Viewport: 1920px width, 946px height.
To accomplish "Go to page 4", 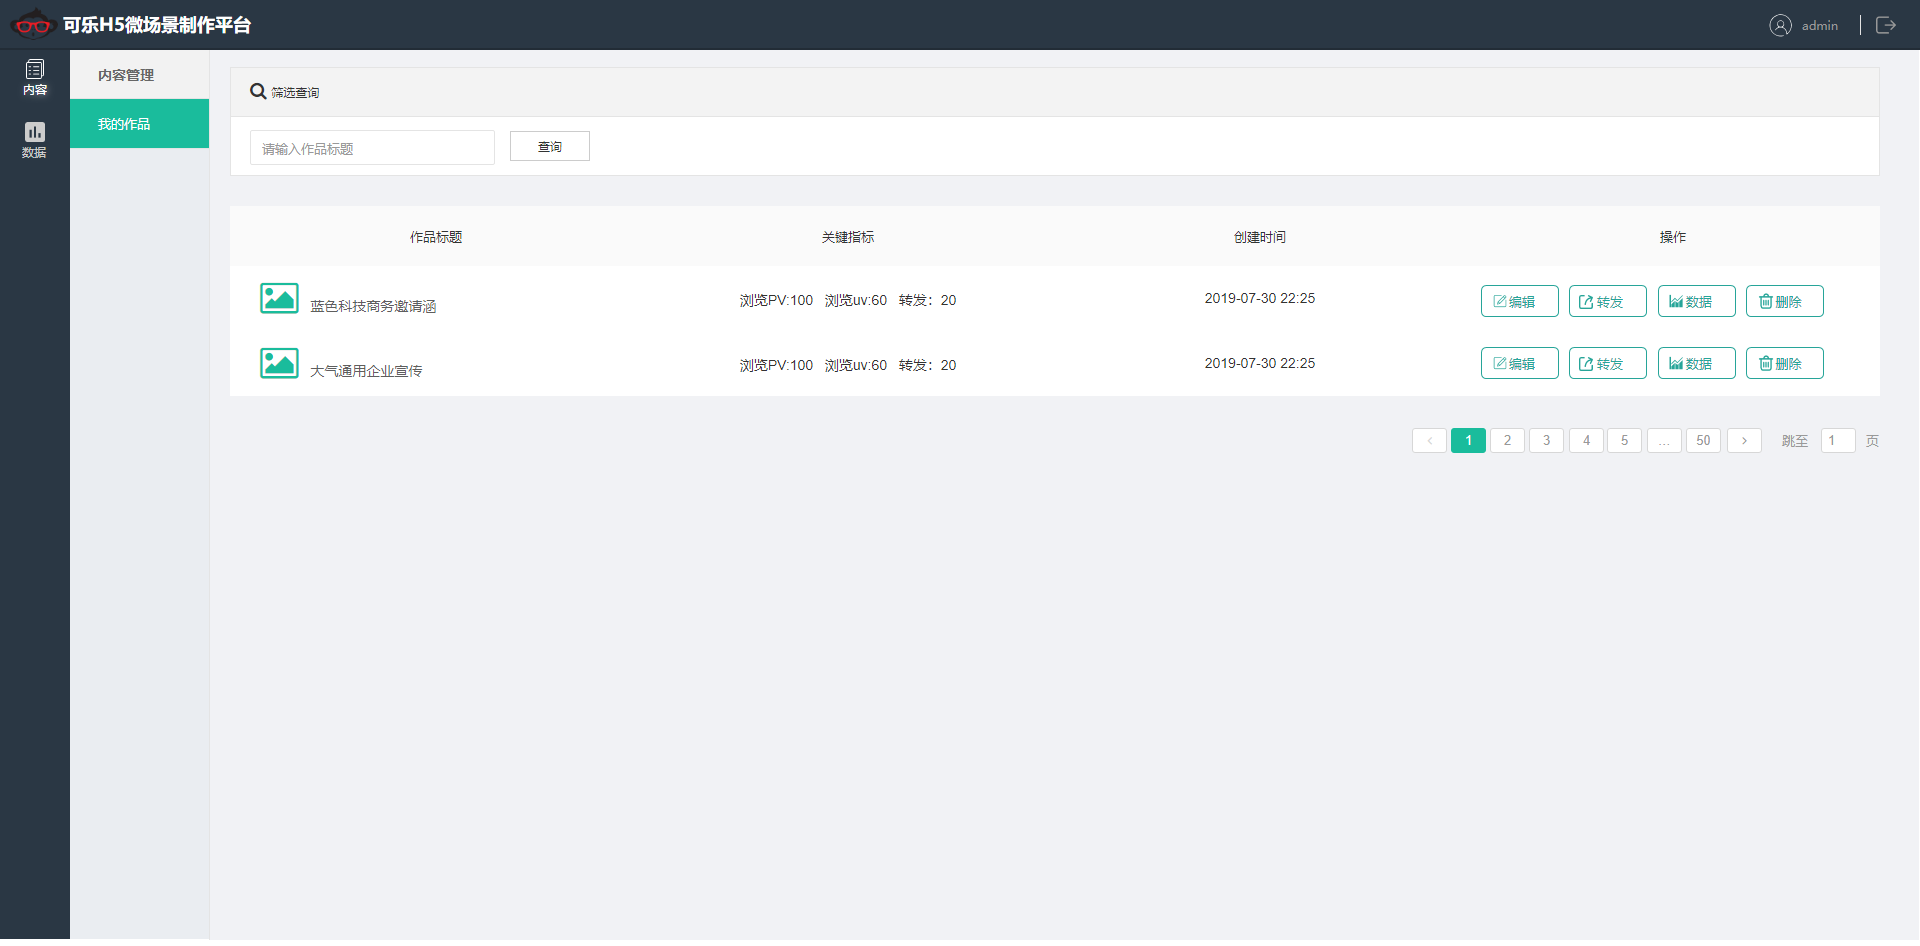I will coord(1586,440).
